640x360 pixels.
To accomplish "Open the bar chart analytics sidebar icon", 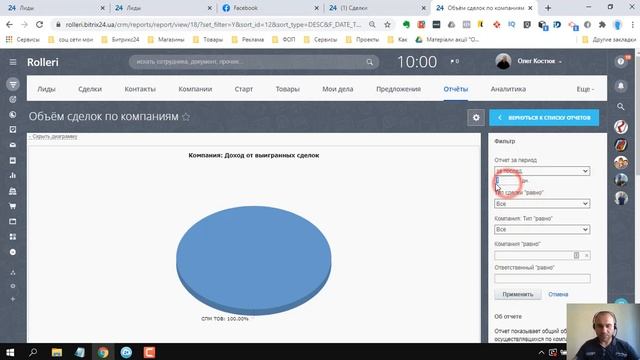I will tap(13, 176).
